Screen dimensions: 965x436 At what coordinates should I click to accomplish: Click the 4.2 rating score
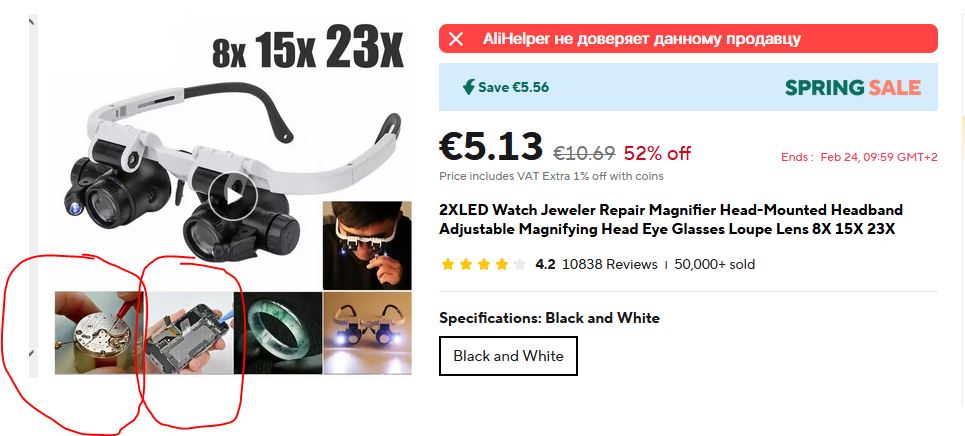[545, 264]
